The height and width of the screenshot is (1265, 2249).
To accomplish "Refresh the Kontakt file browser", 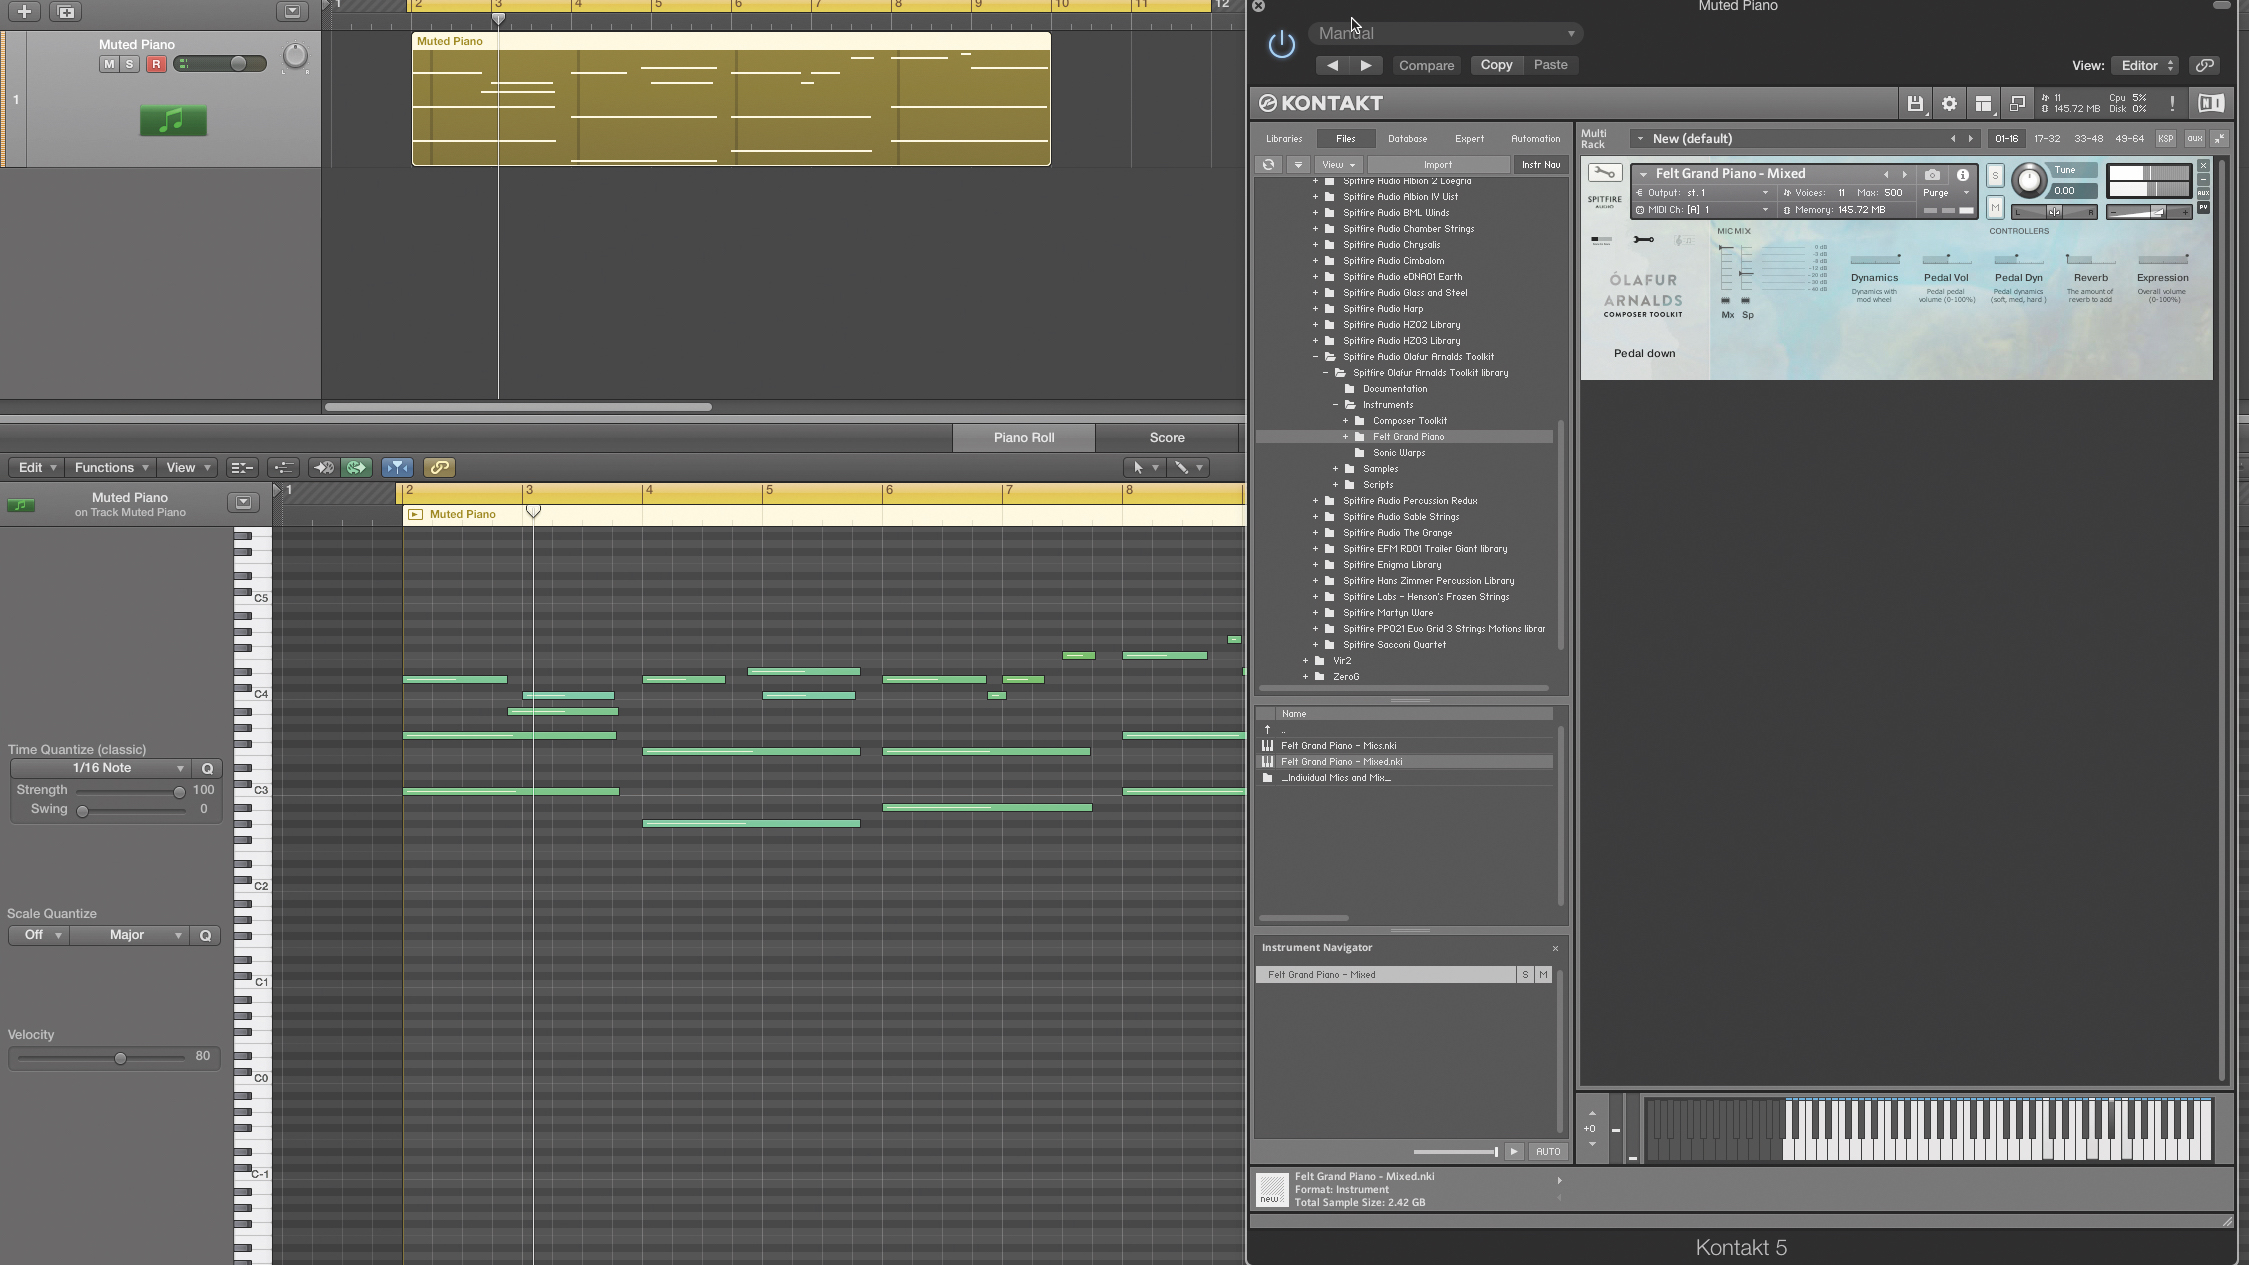I will (x=1268, y=164).
